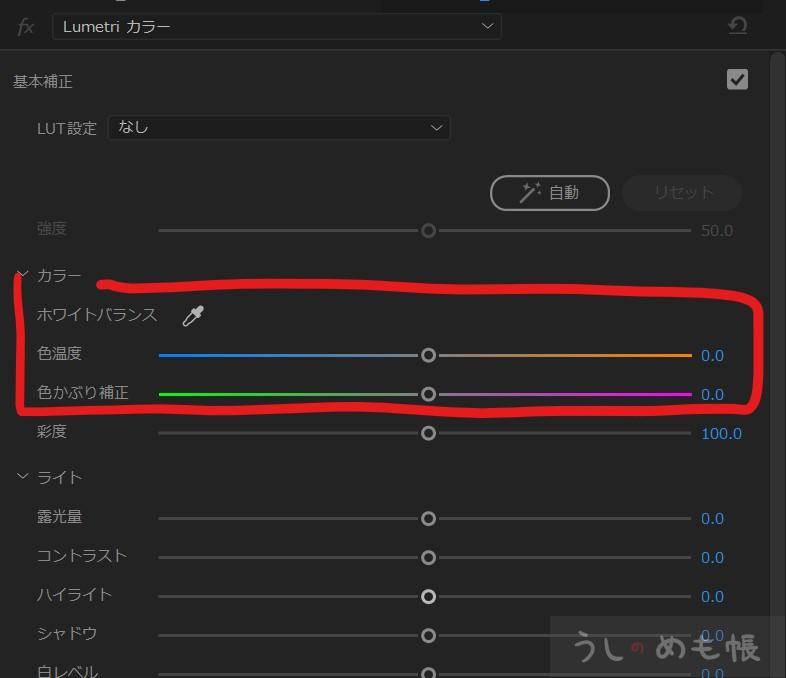The width and height of the screenshot is (786, 678).
Task: Click the シャドウ label
Action: pyautogui.click(x=67, y=633)
